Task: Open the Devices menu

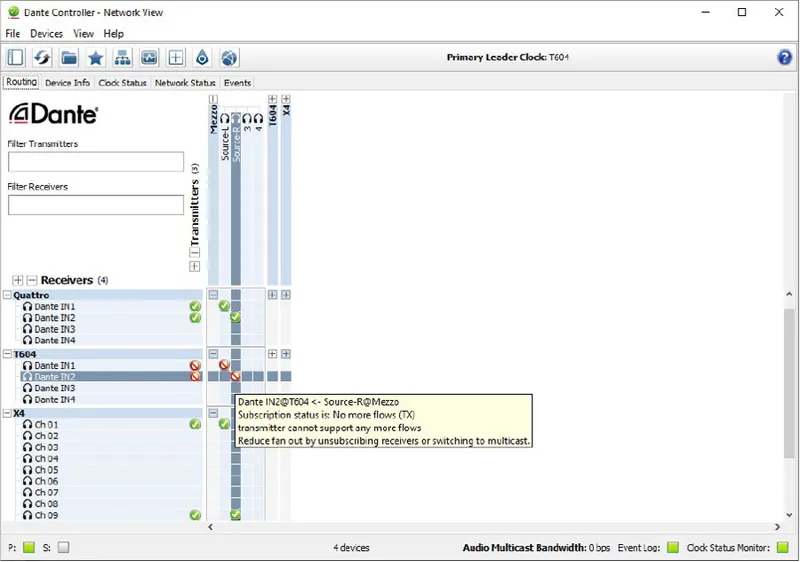Action: point(46,34)
